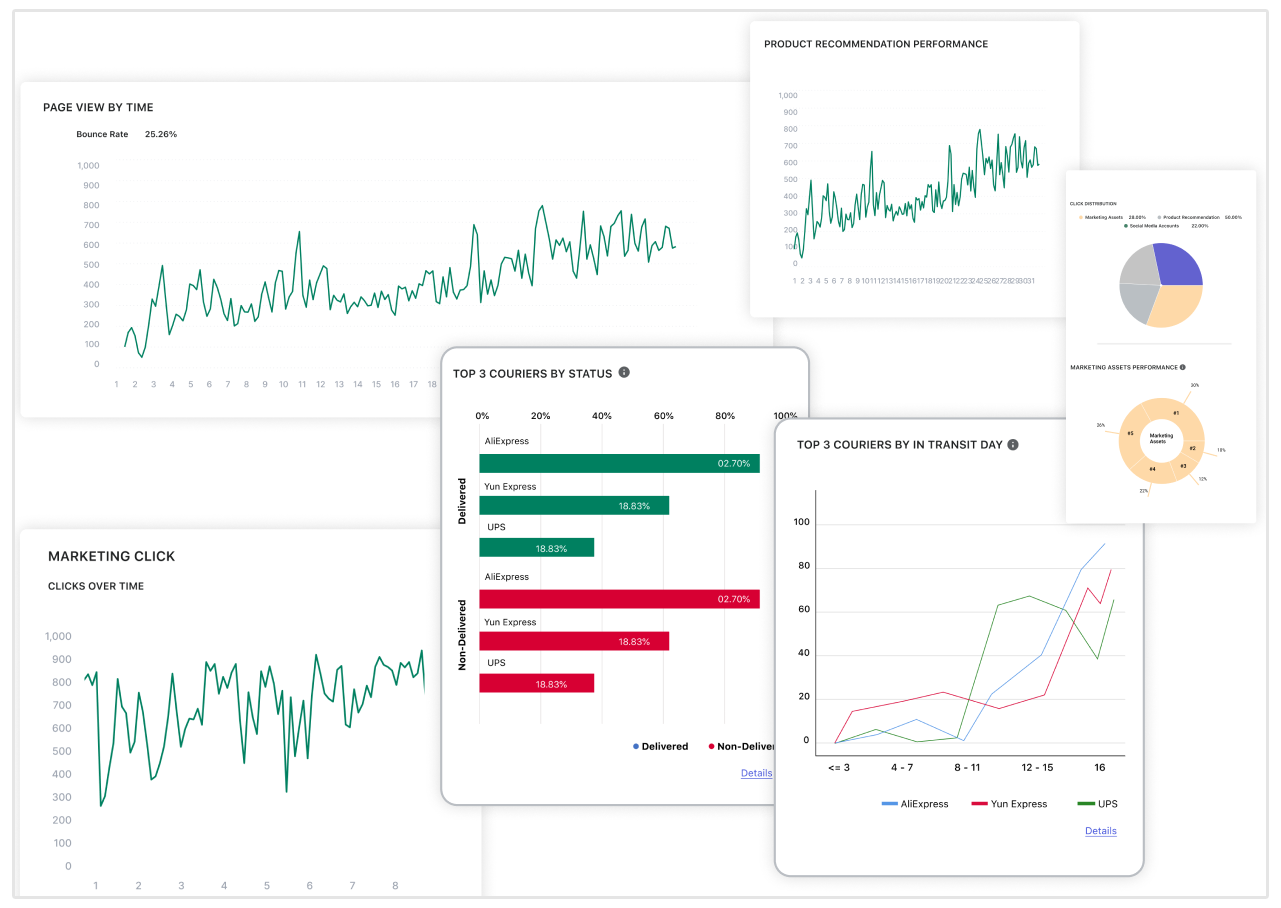The width and height of the screenshot is (1281, 908).
Task: Toggle the Delivered legend item in status chart
Action: [x=660, y=746]
